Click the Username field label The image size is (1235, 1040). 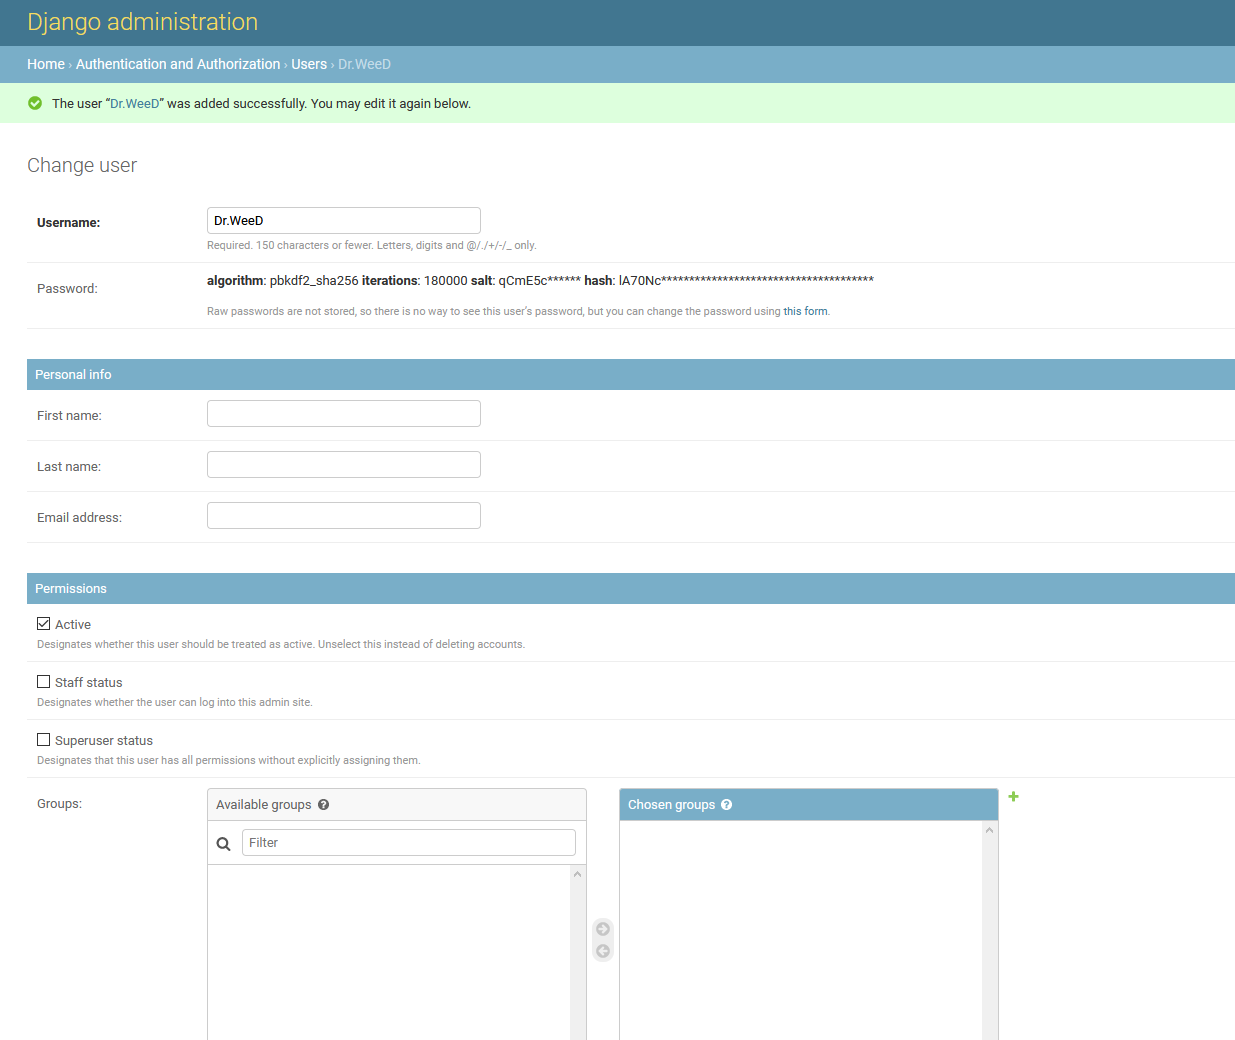(69, 223)
